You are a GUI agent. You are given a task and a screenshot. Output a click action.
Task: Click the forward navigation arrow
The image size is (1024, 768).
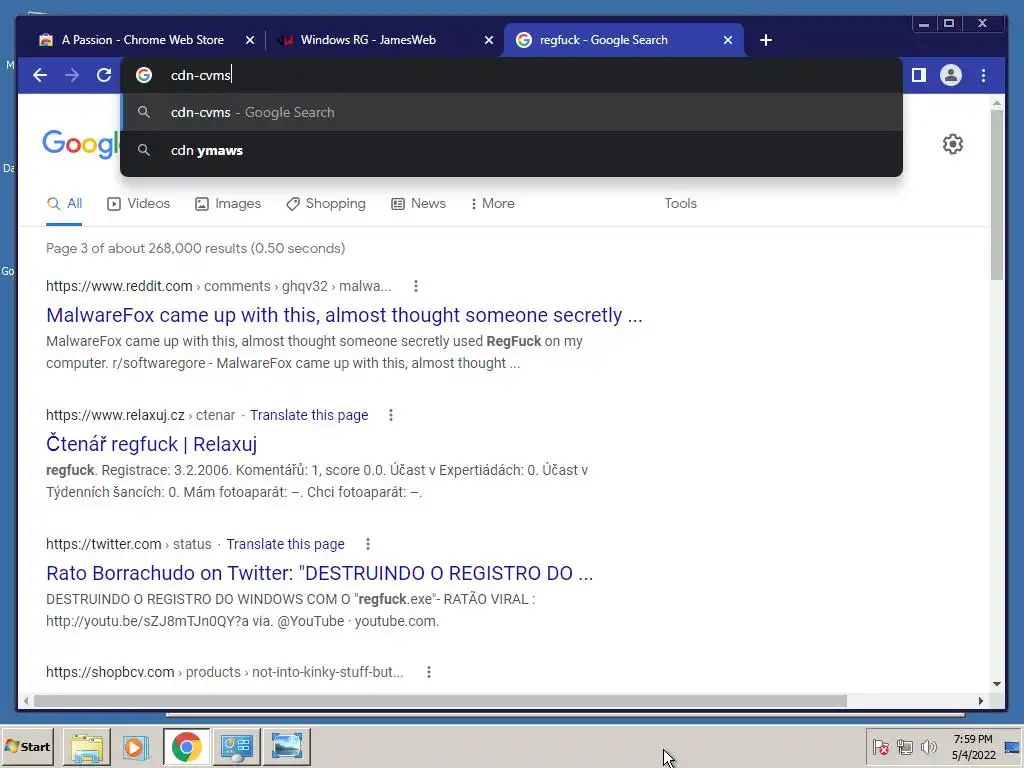point(72,75)
